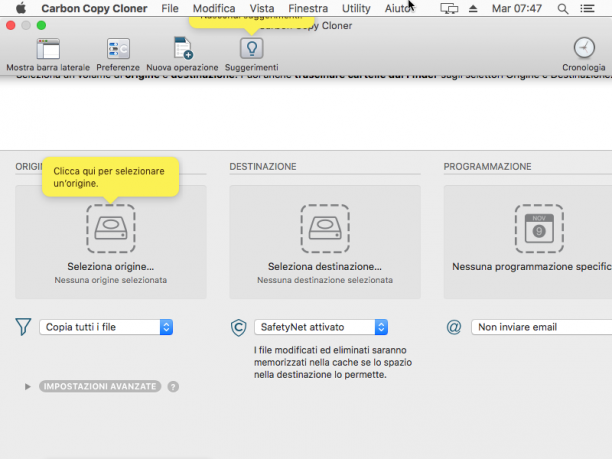612x459 pixels.
Task: Click the eject icon in menu bar
Action: (473, 9)
